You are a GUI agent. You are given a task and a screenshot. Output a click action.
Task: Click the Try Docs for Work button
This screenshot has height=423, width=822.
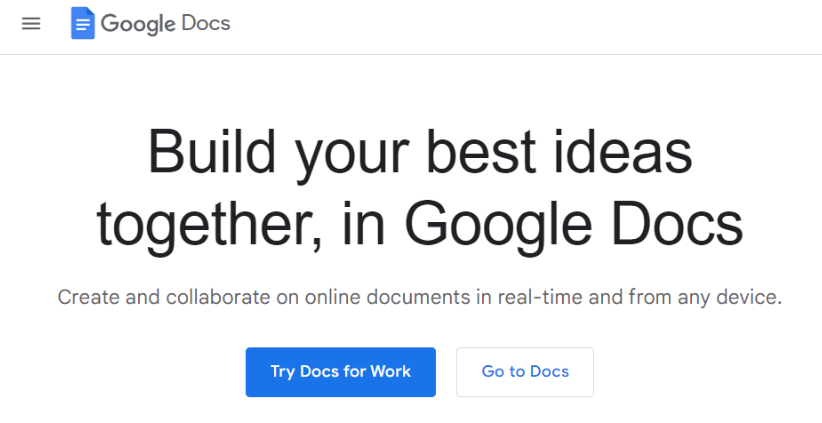[341, 372]
